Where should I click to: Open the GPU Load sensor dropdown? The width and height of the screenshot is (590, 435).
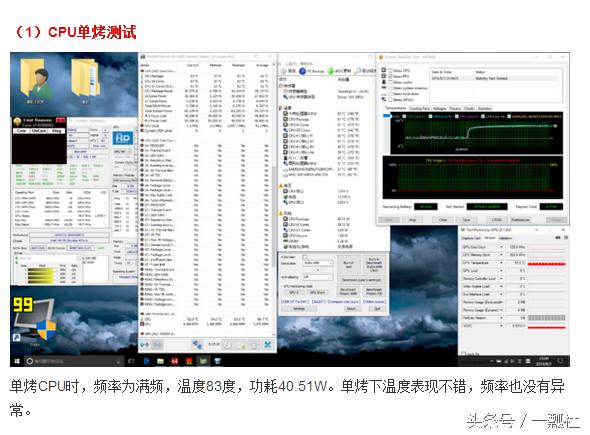pos(501,271)
